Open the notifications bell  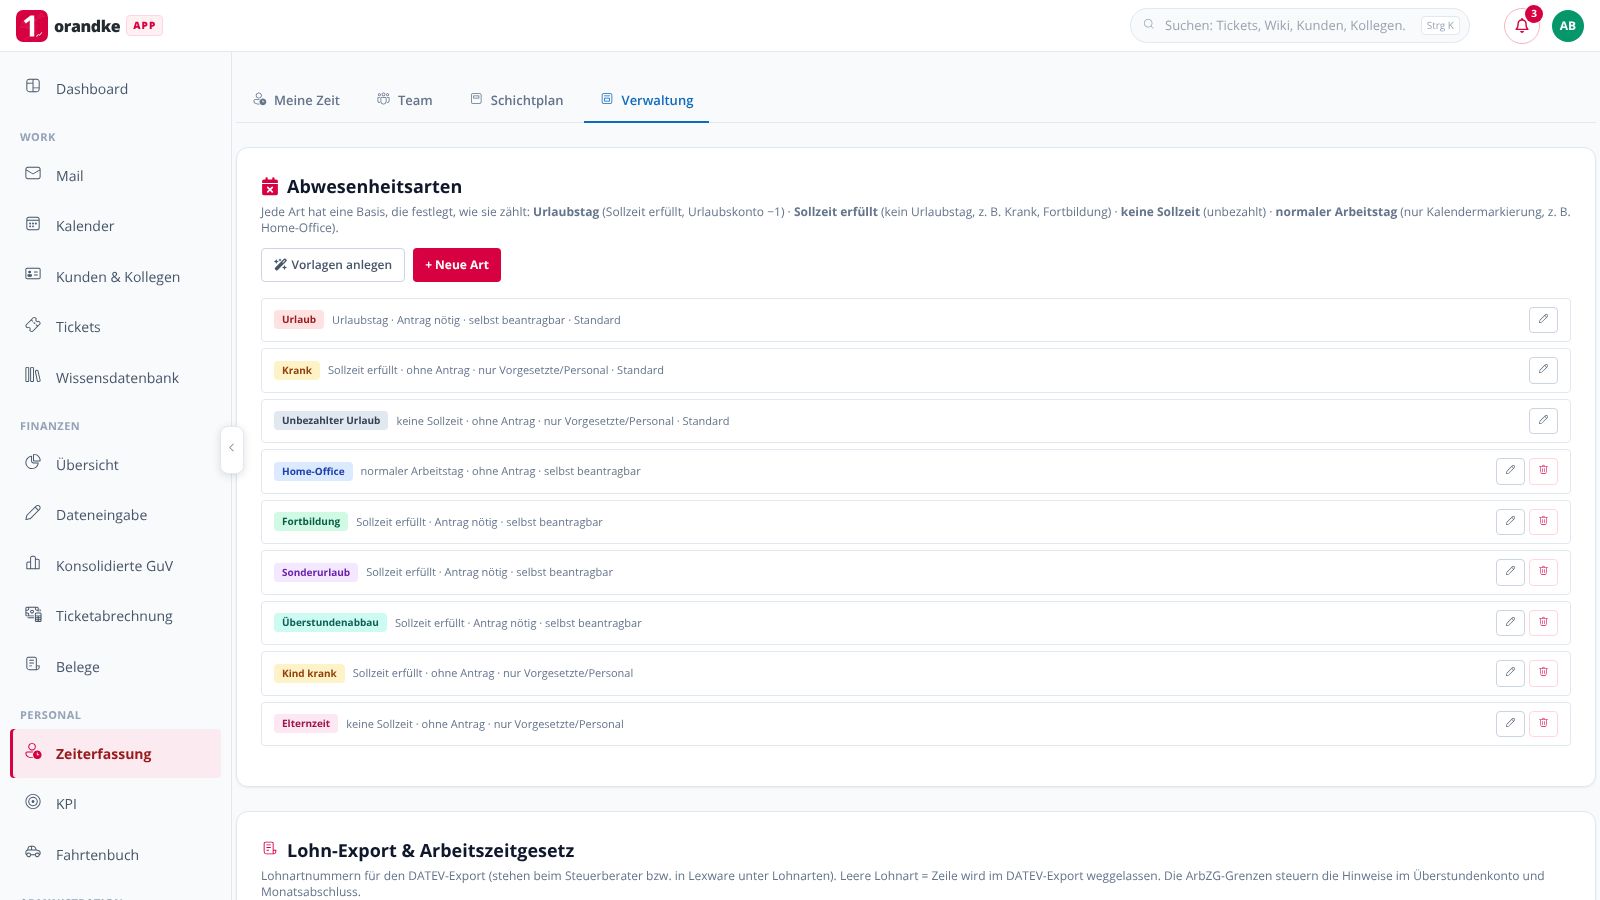(1522, 26)
